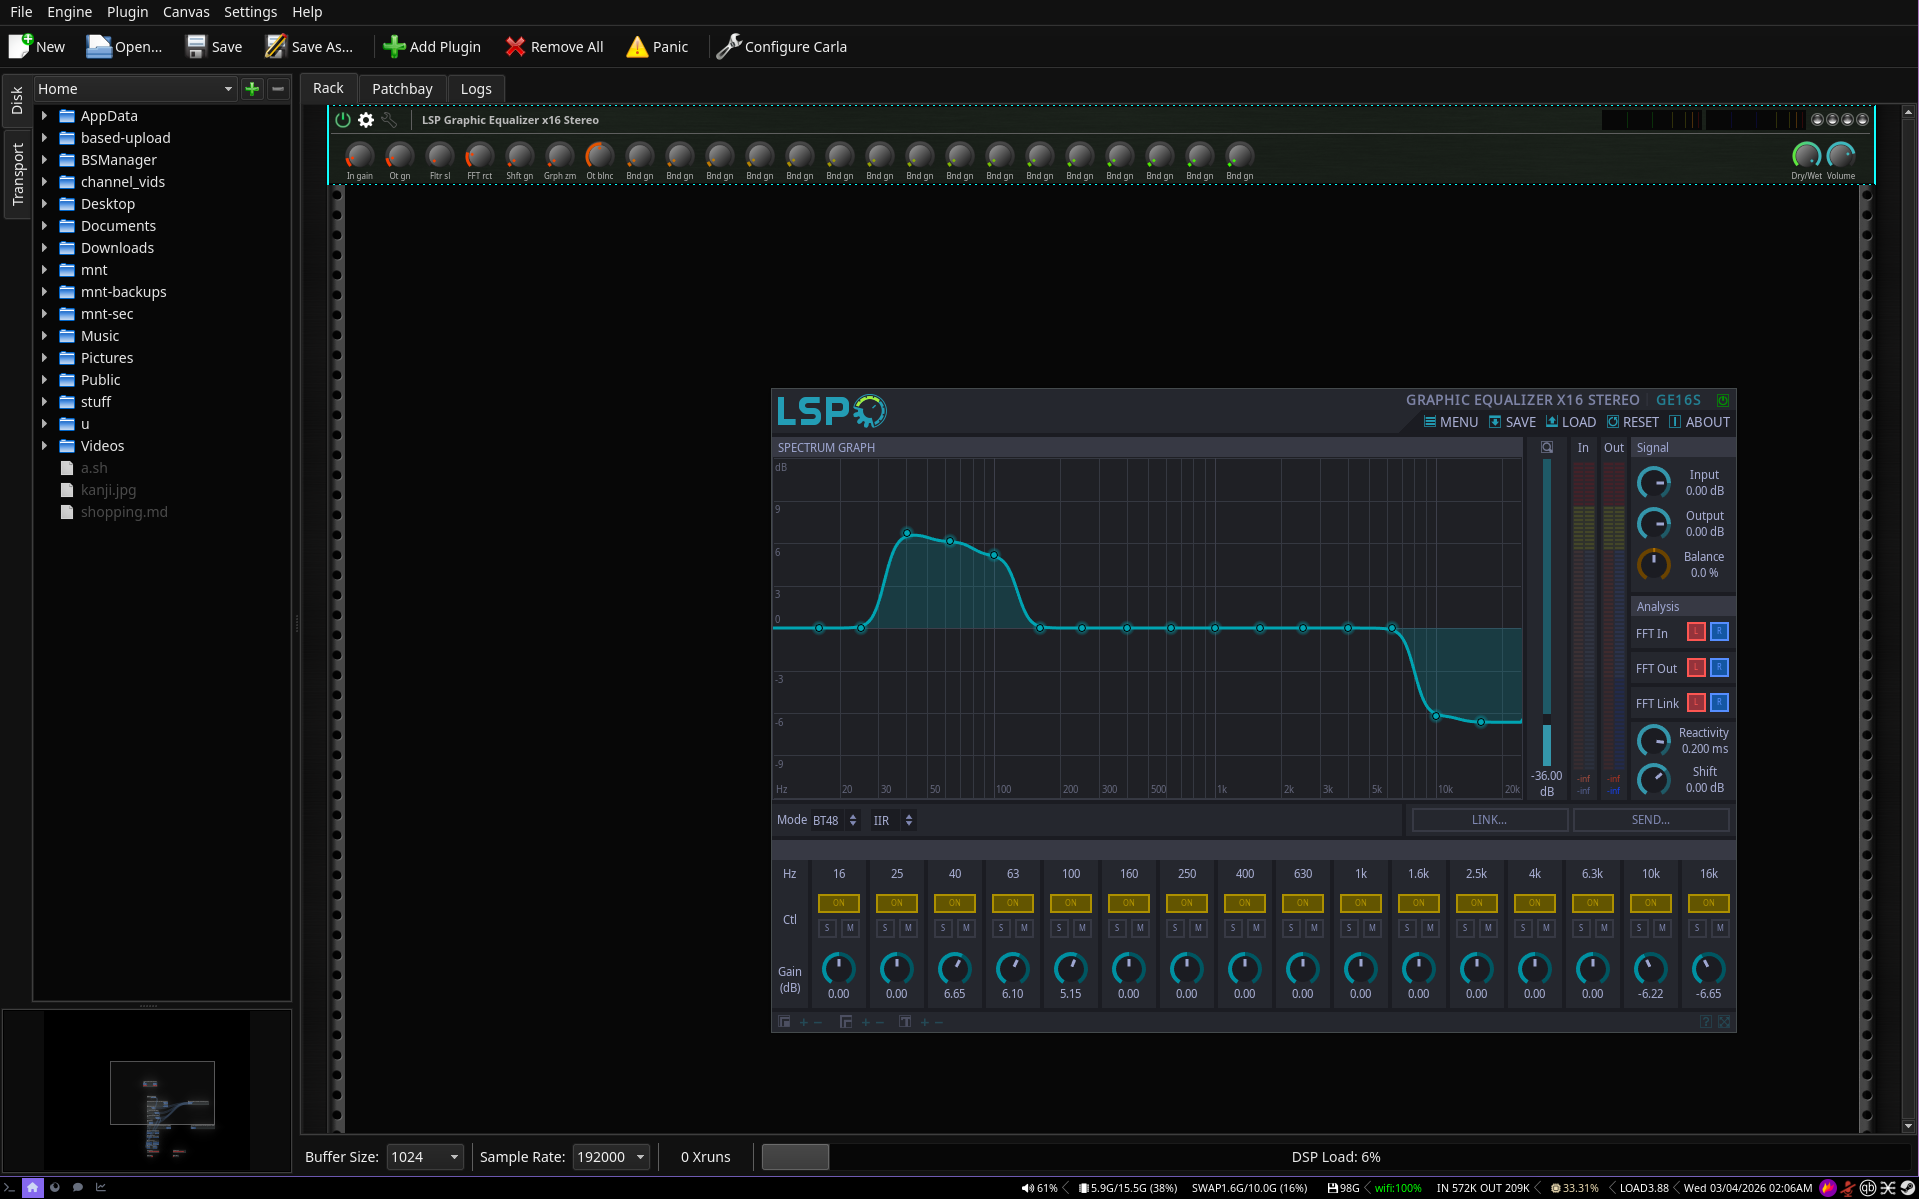
Task: Click the Add Plugin green plus icon
Action: (394, 47)
